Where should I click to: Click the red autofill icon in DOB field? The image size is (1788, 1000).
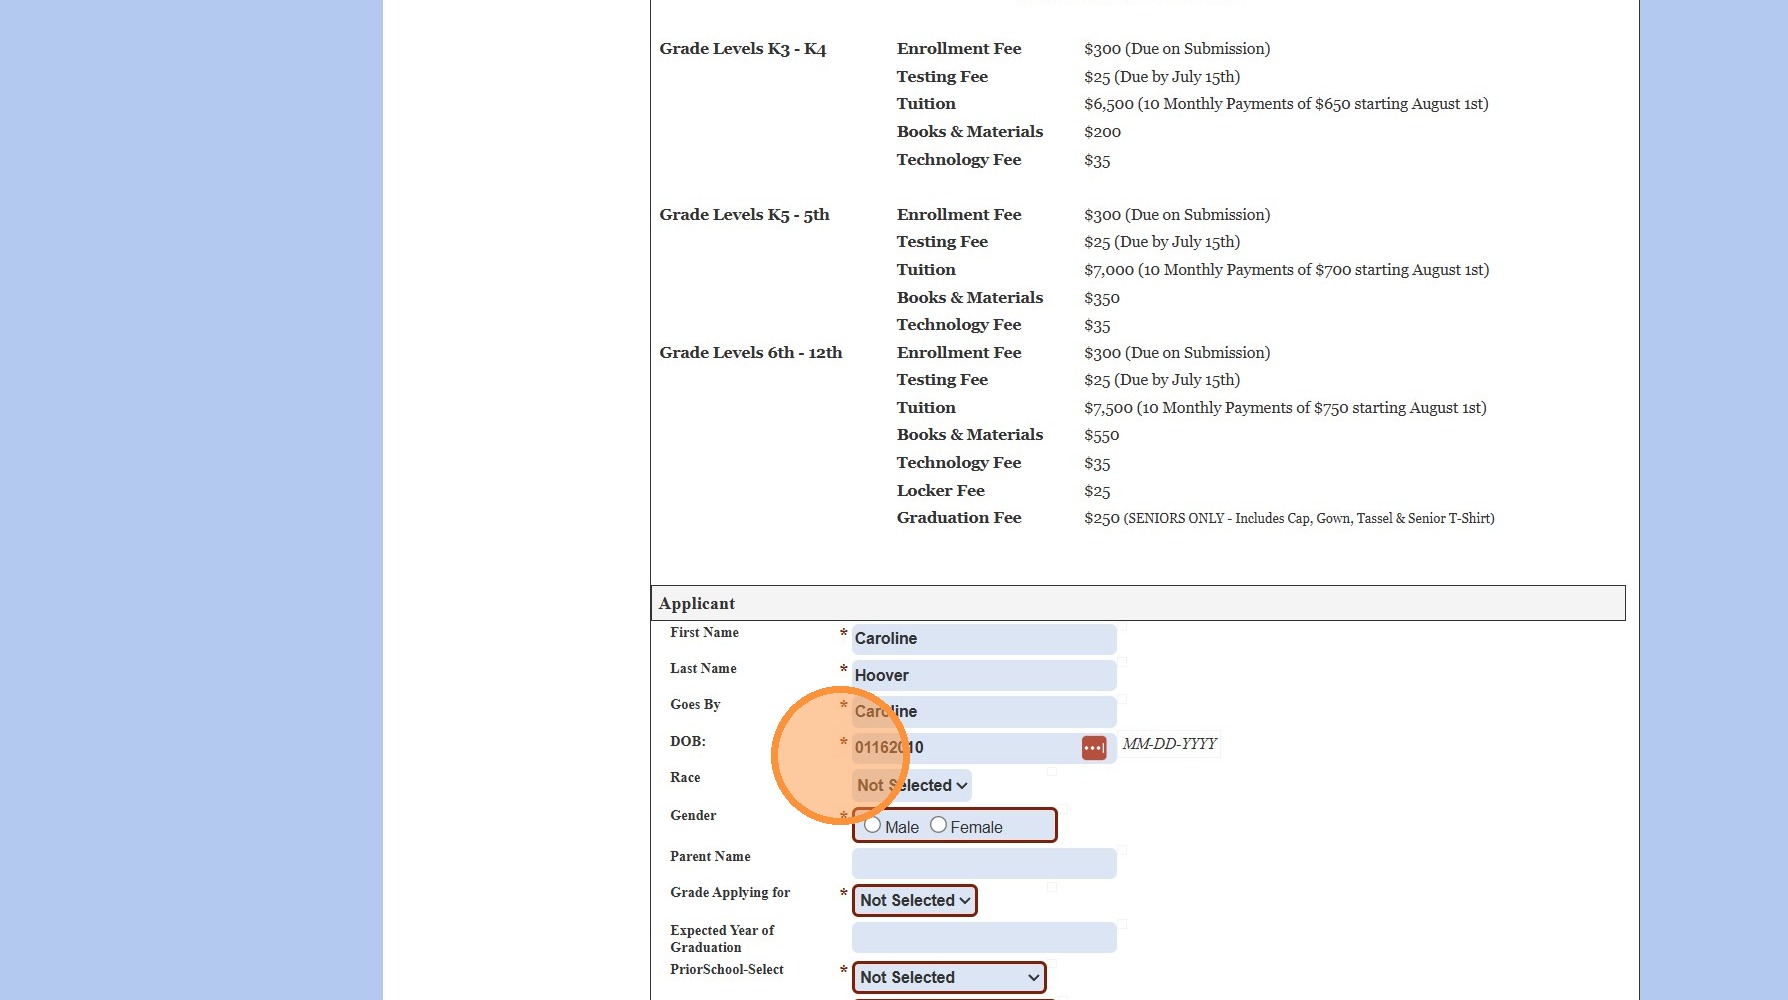[x=1094, y=748]
